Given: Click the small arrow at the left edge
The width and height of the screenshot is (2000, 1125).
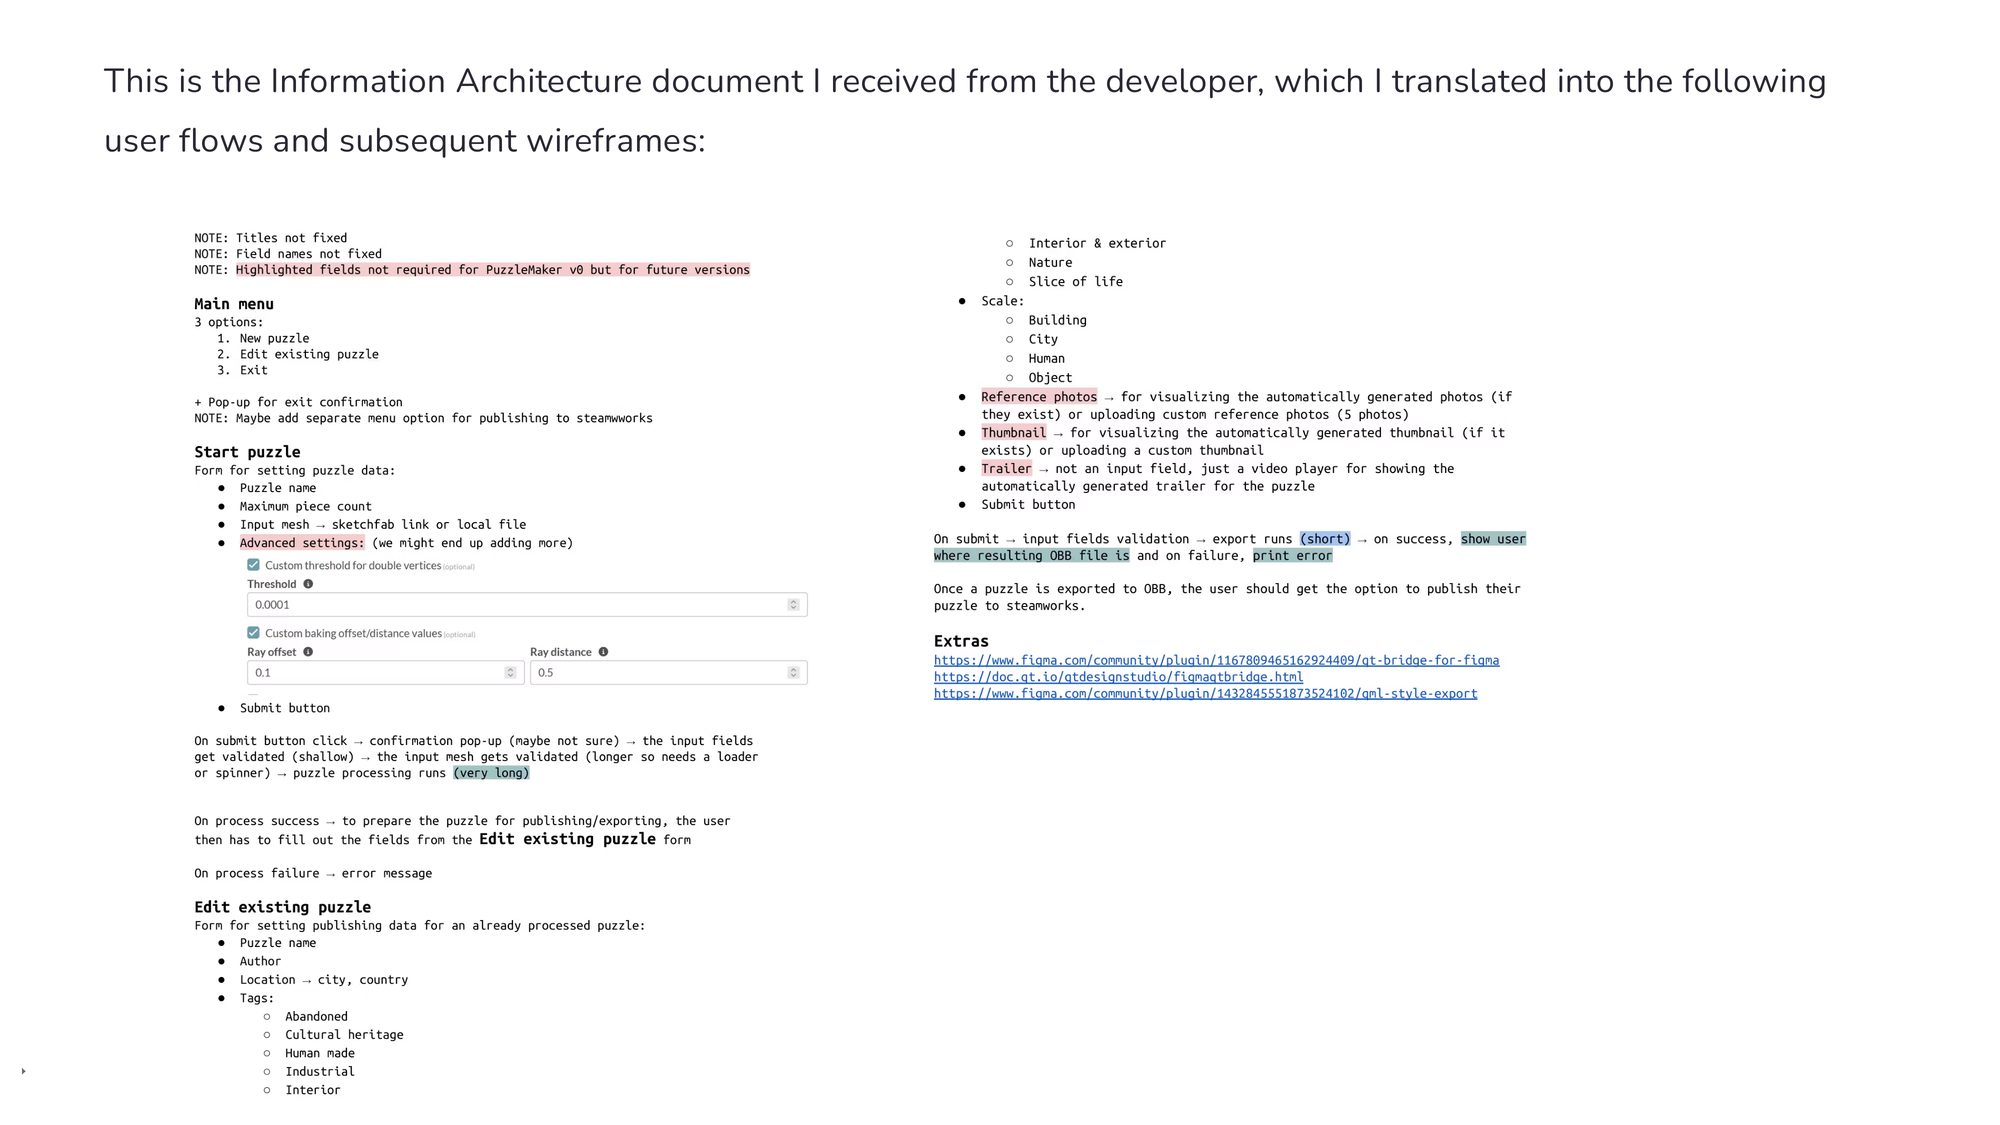Looking at the screenshot, I should pos(23,1071).
